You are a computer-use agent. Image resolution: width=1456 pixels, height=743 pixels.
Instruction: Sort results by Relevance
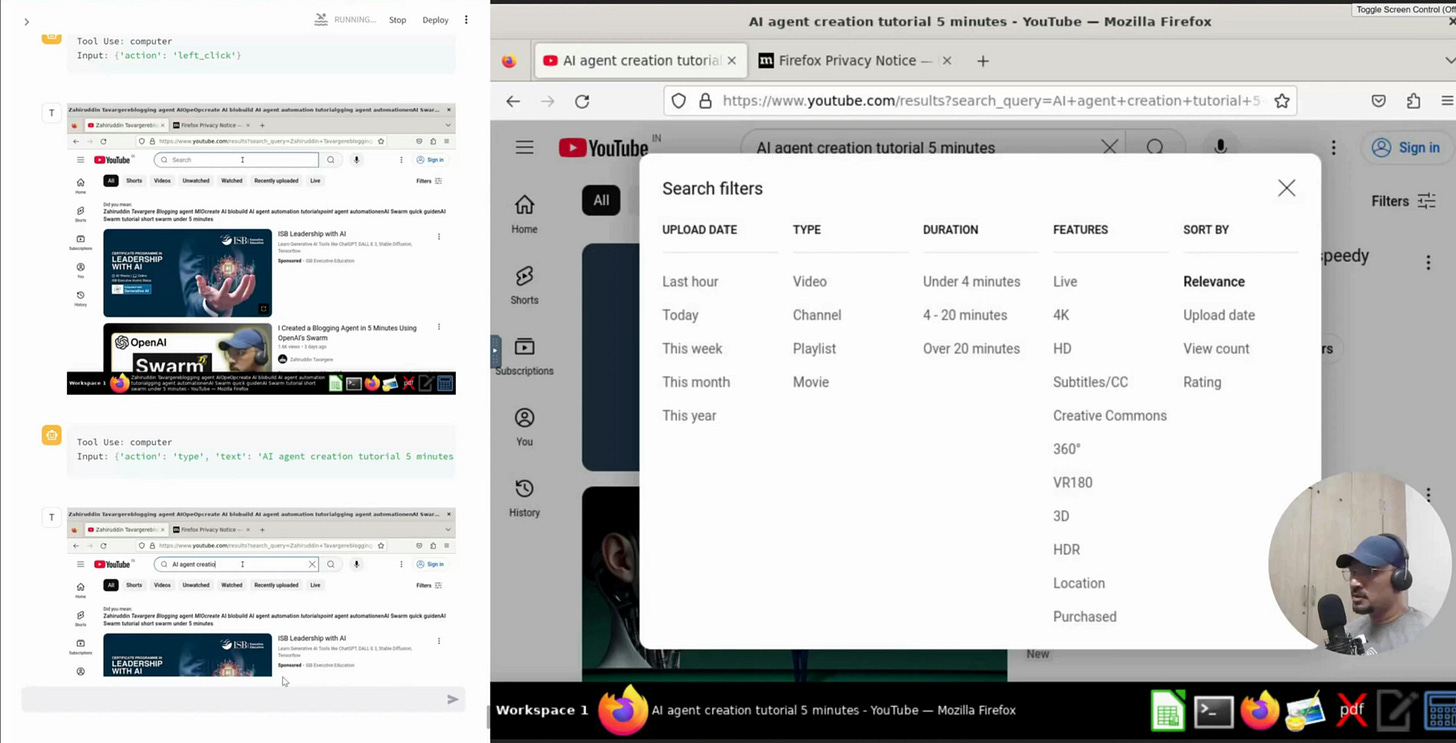coord(1214,282)
